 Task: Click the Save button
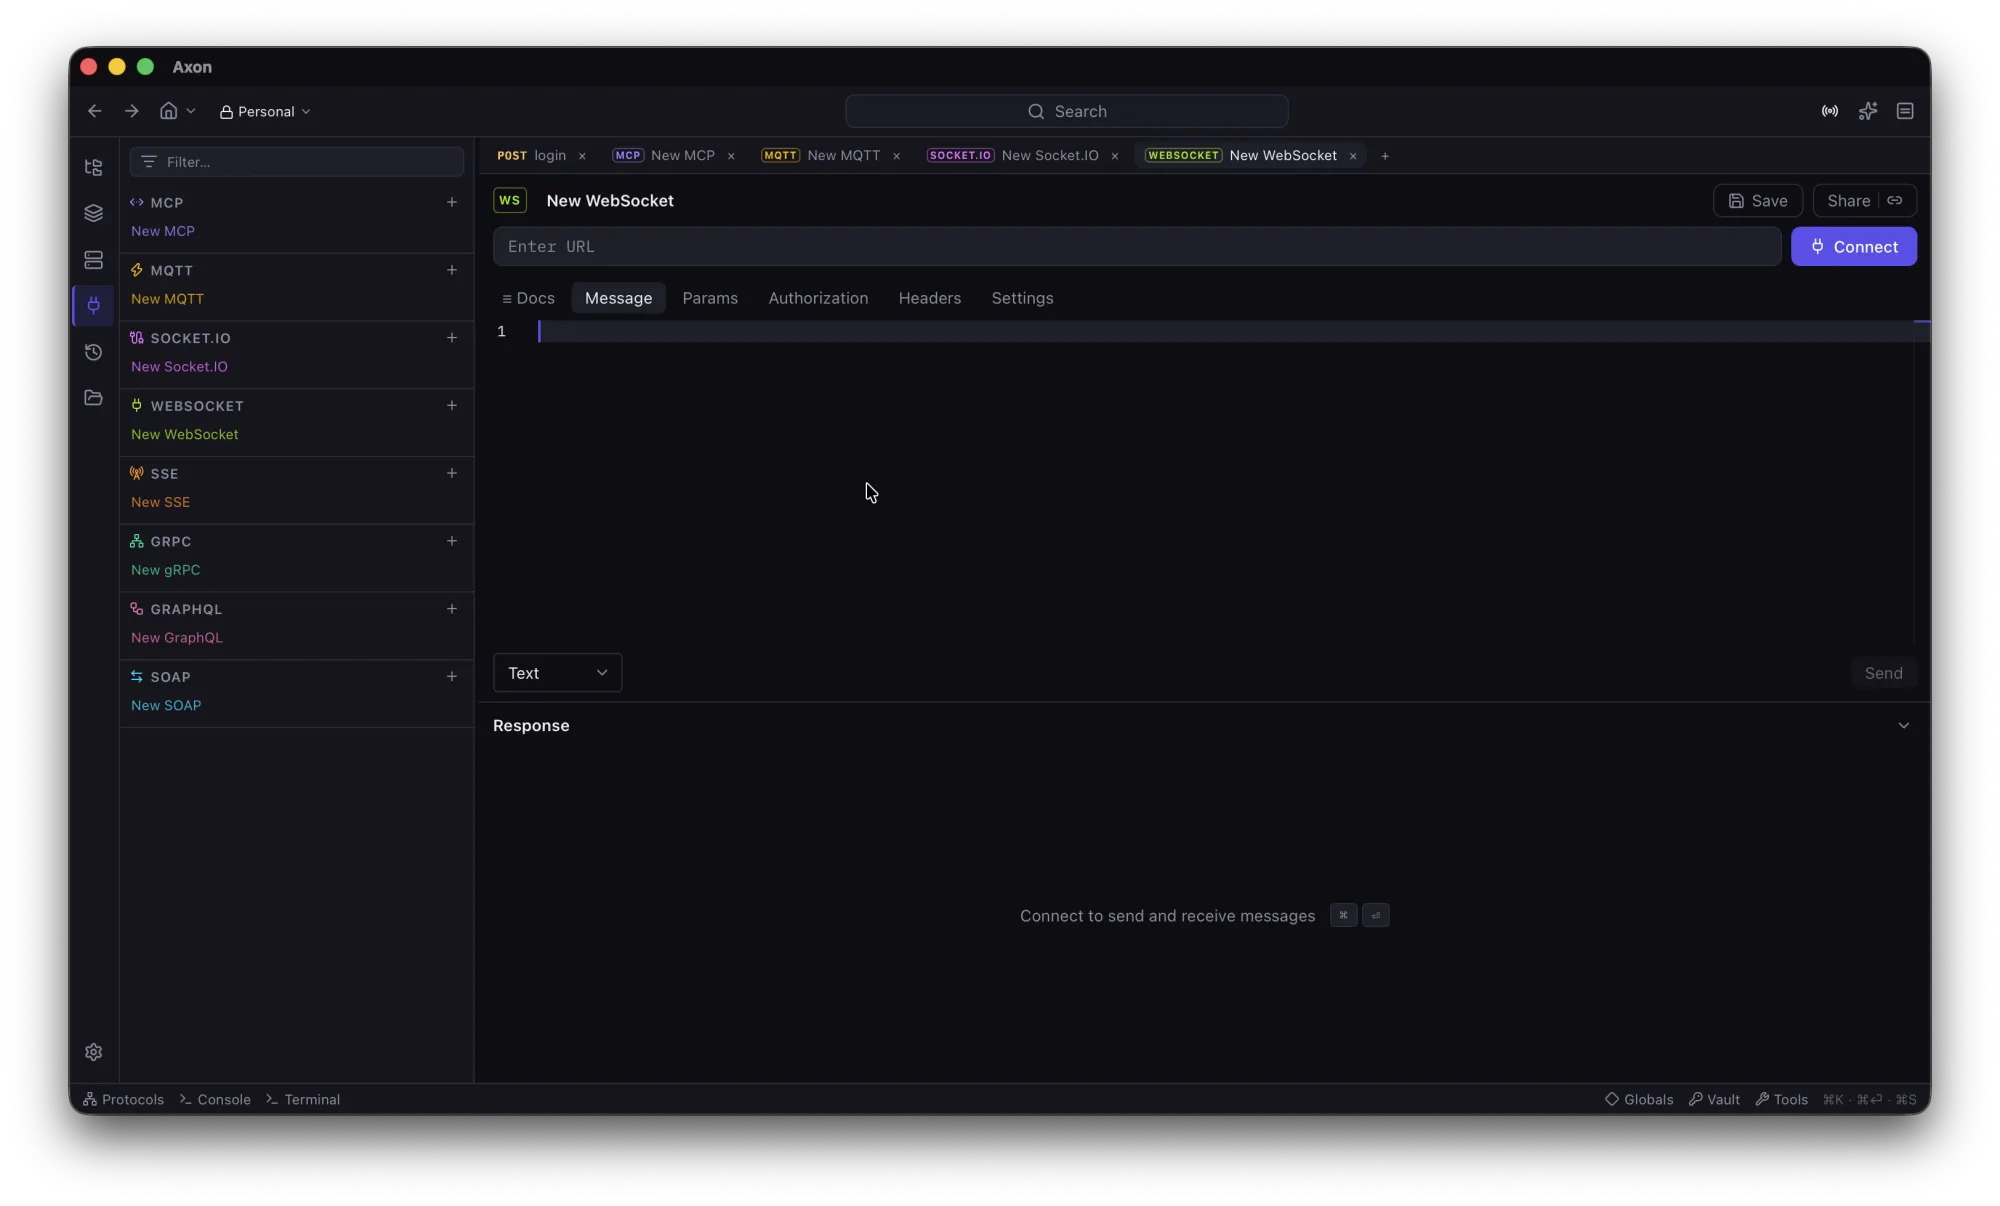pos(1758,201)
